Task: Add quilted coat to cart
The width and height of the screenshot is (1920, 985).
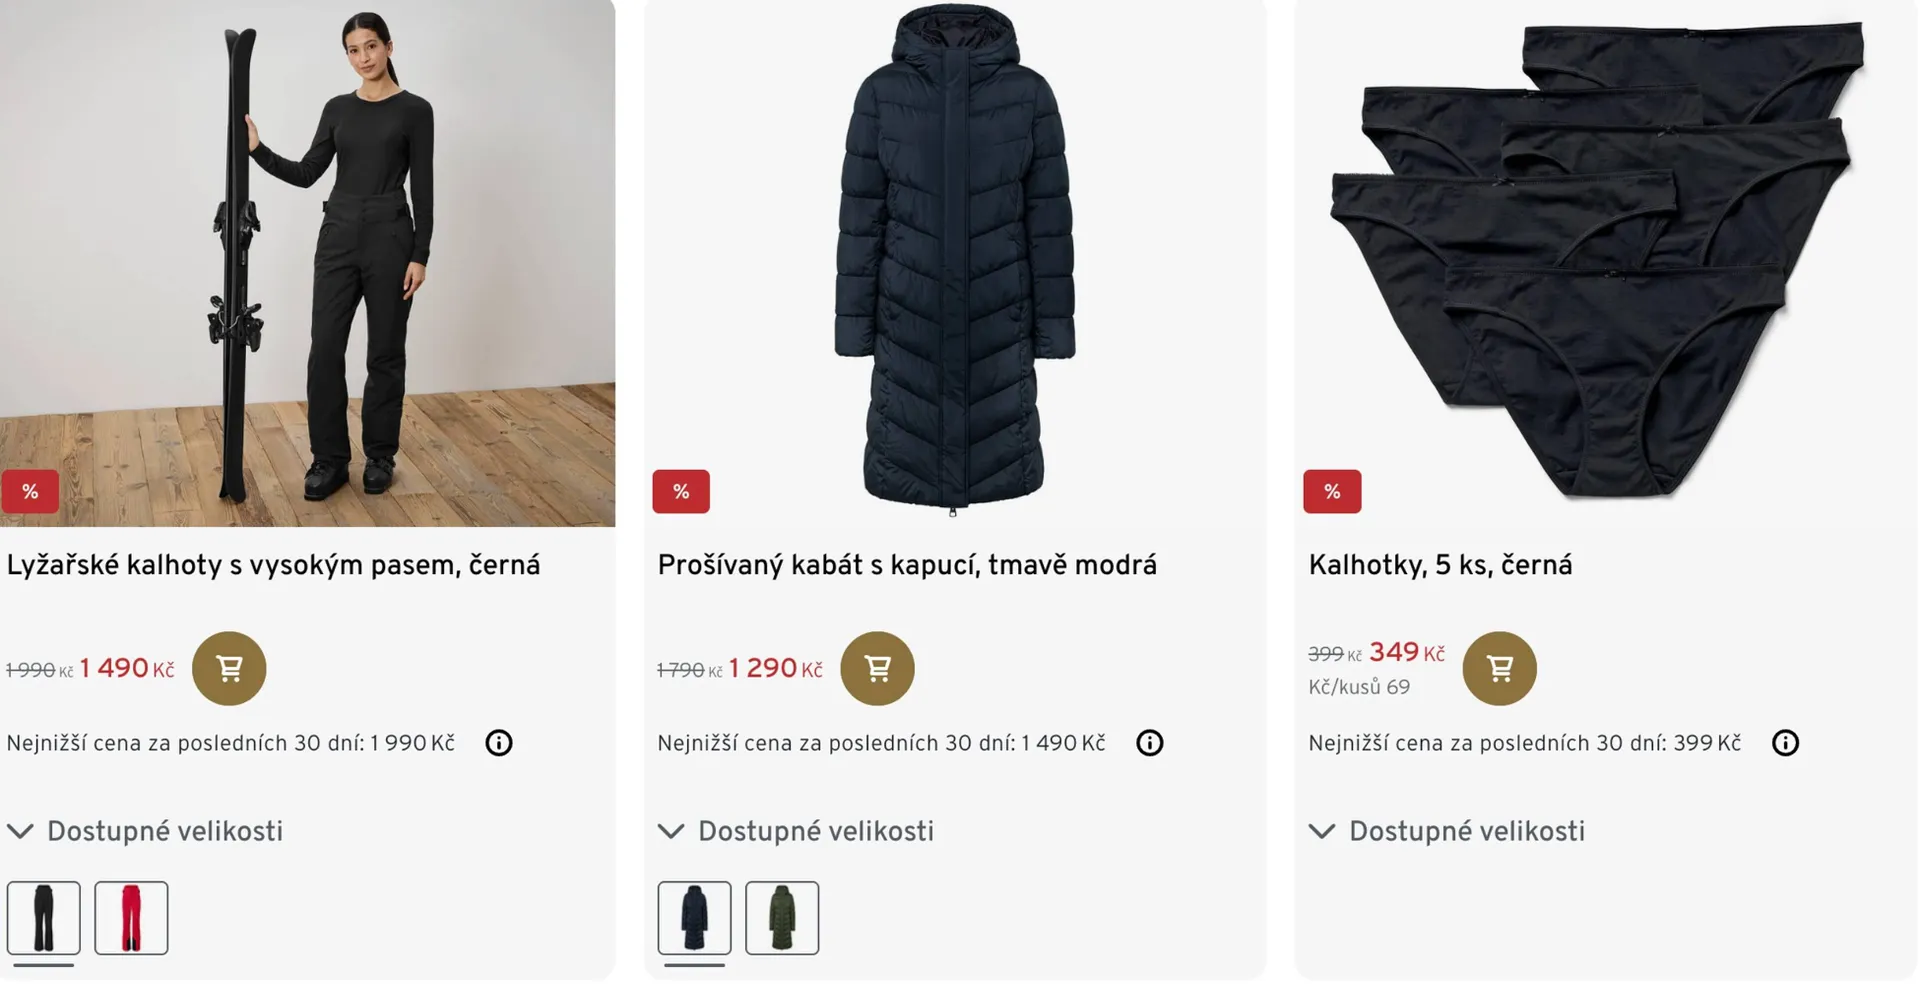Action: pyautogui.click(x=877, y=668)
